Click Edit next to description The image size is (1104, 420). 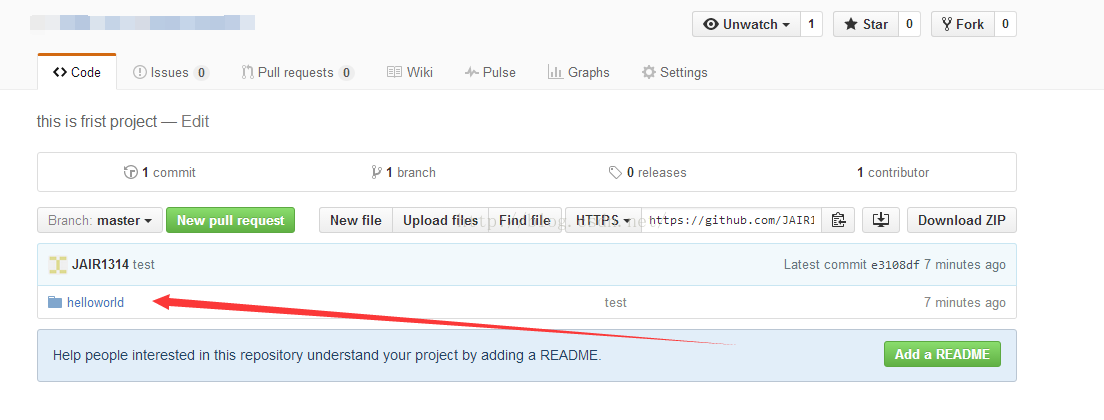pos(195,122)
